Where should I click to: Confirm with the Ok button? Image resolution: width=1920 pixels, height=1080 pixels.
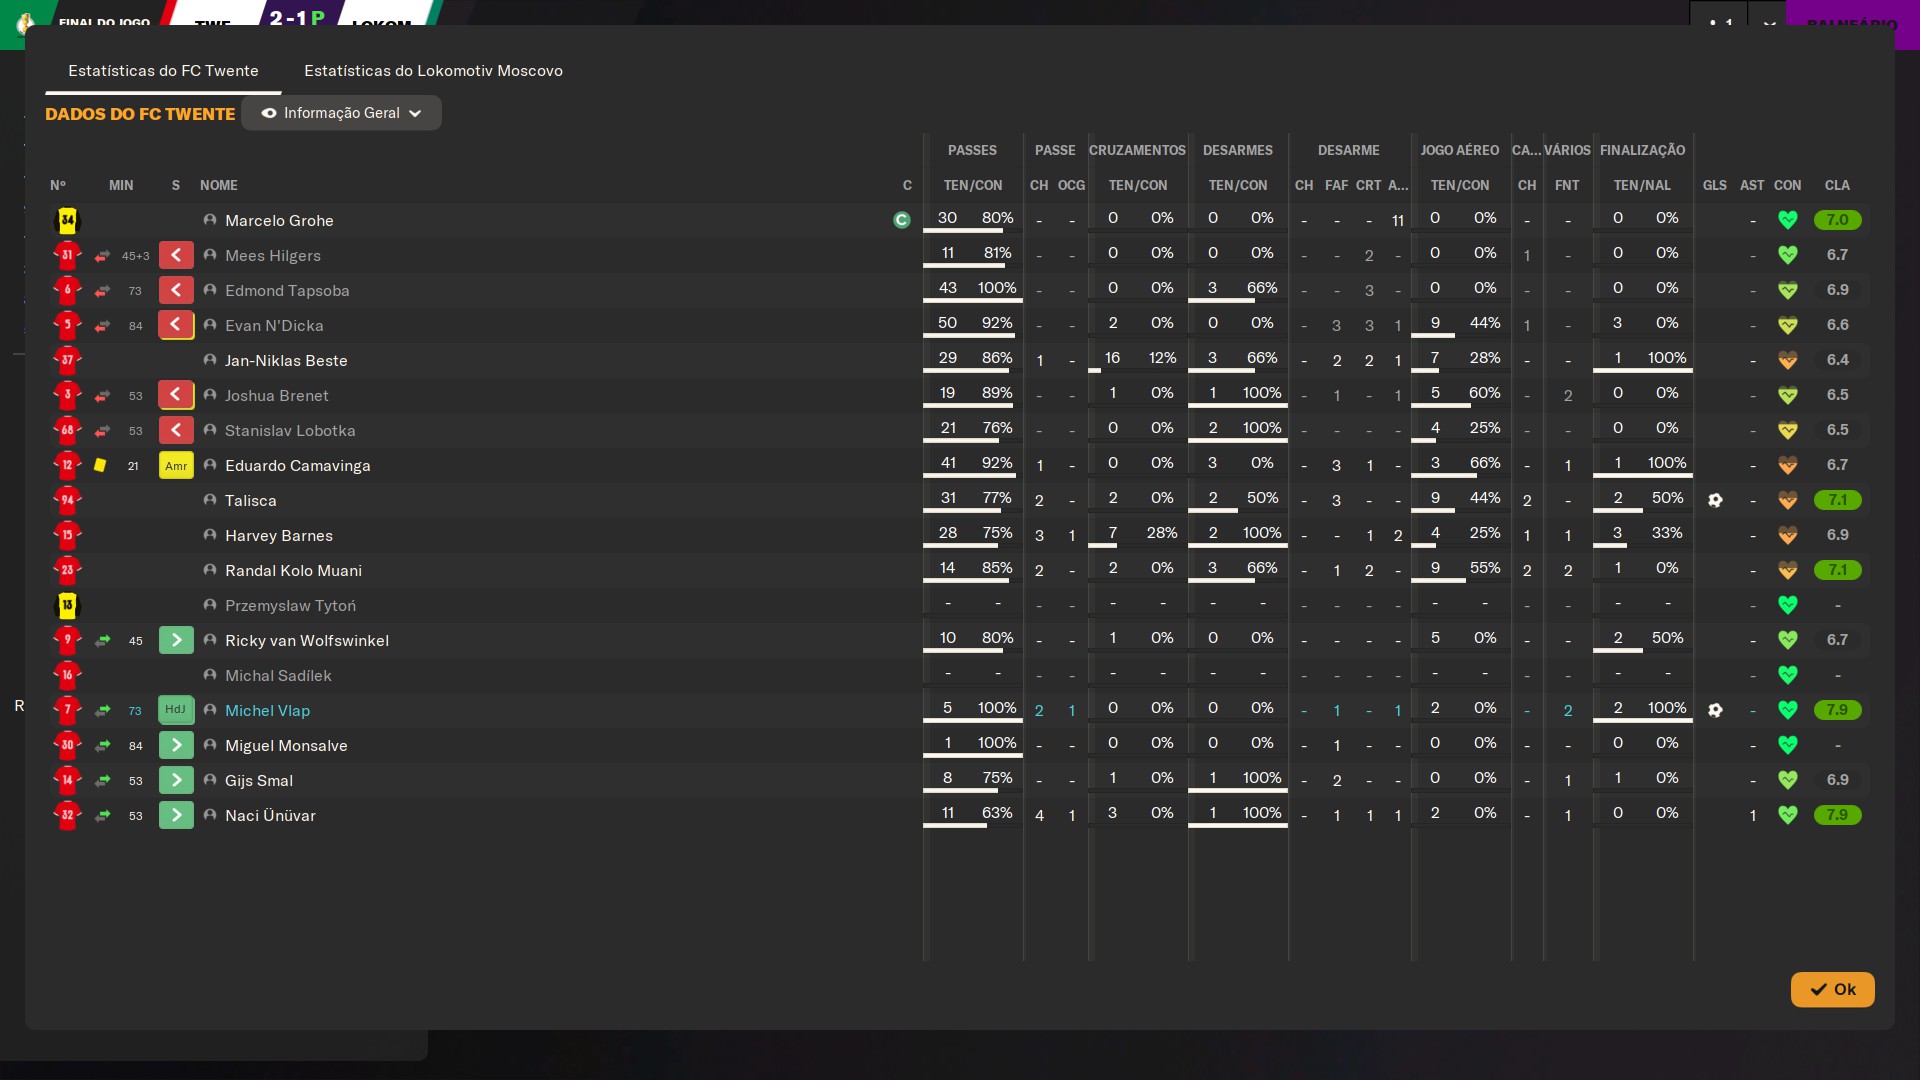click(1832, 989)
